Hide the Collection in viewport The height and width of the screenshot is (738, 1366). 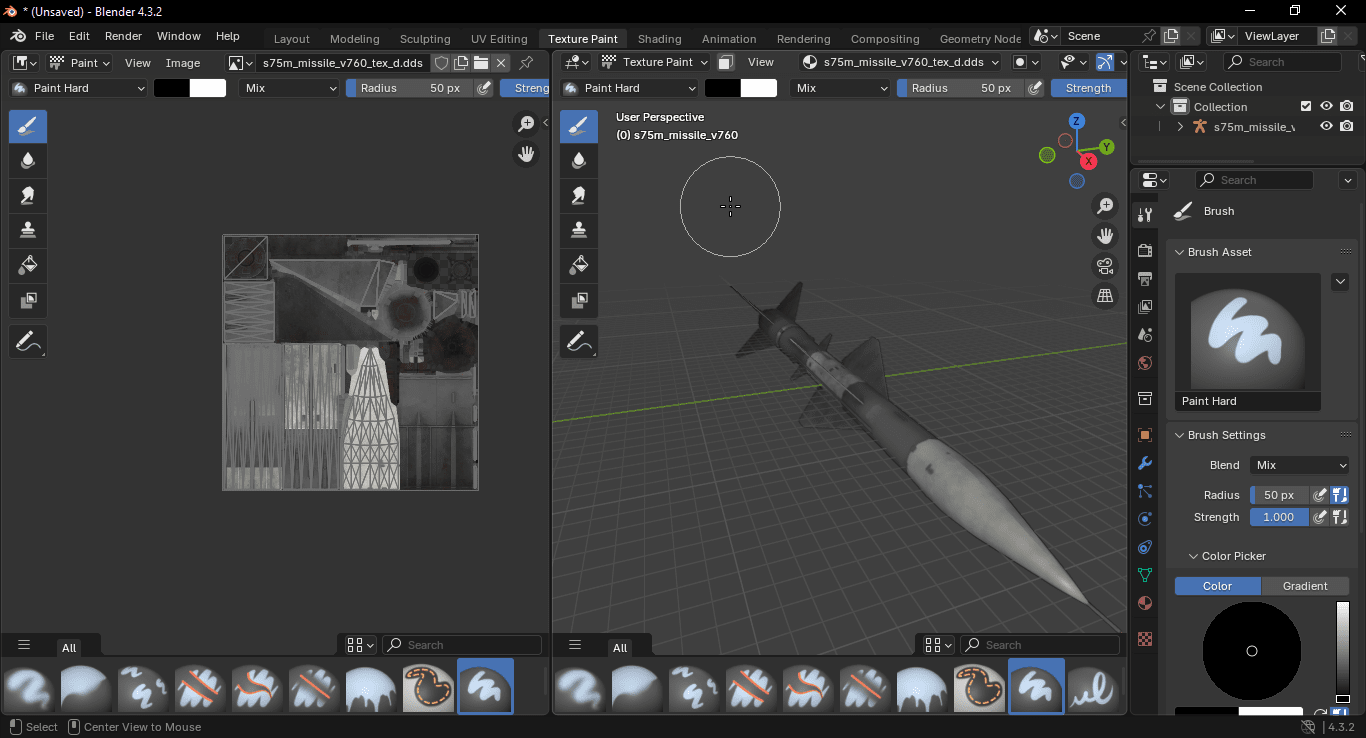click(1326, 106)
